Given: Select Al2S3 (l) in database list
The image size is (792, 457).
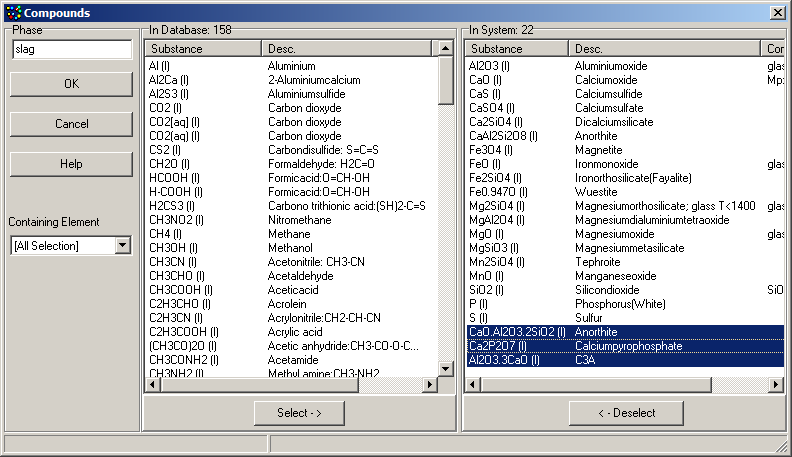Looking at the screenshot, I should [x=174, y=93].
